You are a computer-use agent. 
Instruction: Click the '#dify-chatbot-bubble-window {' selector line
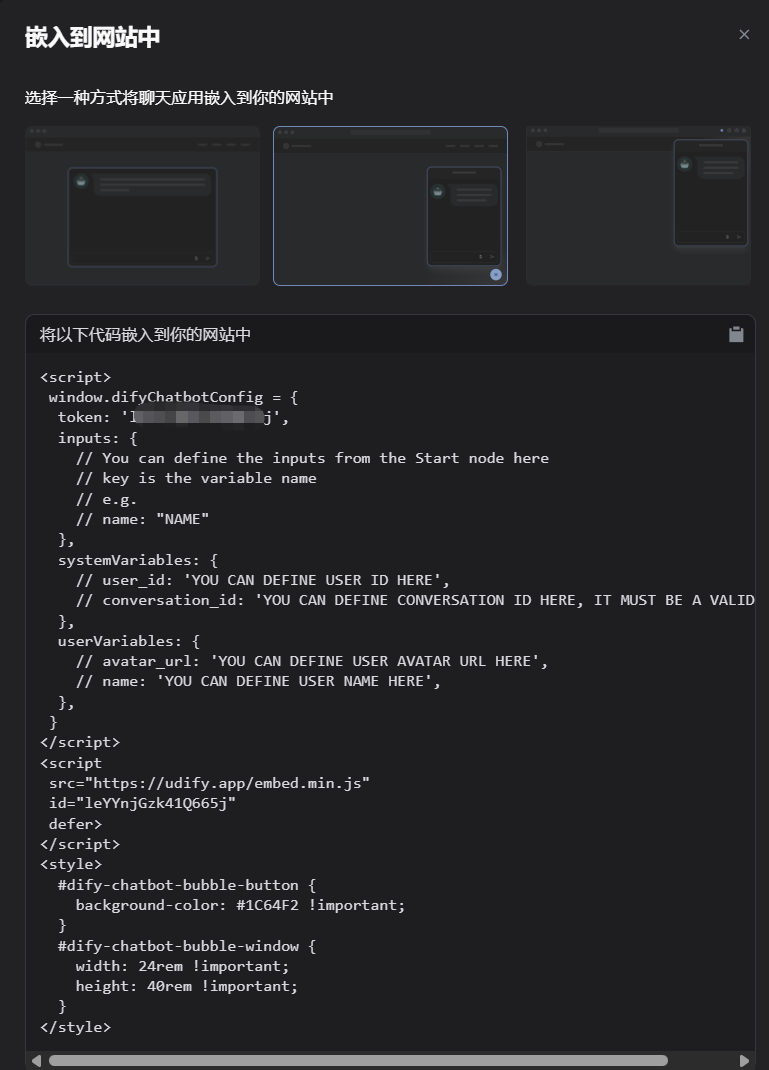(187, 946)
